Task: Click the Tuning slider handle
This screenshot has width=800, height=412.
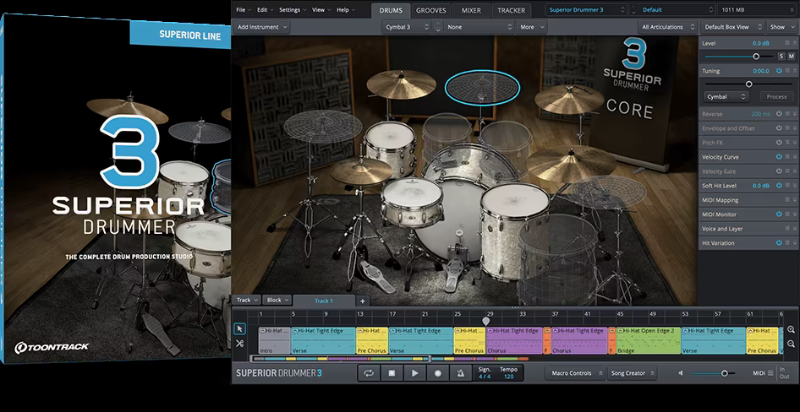Action: (x=749, y=84)
